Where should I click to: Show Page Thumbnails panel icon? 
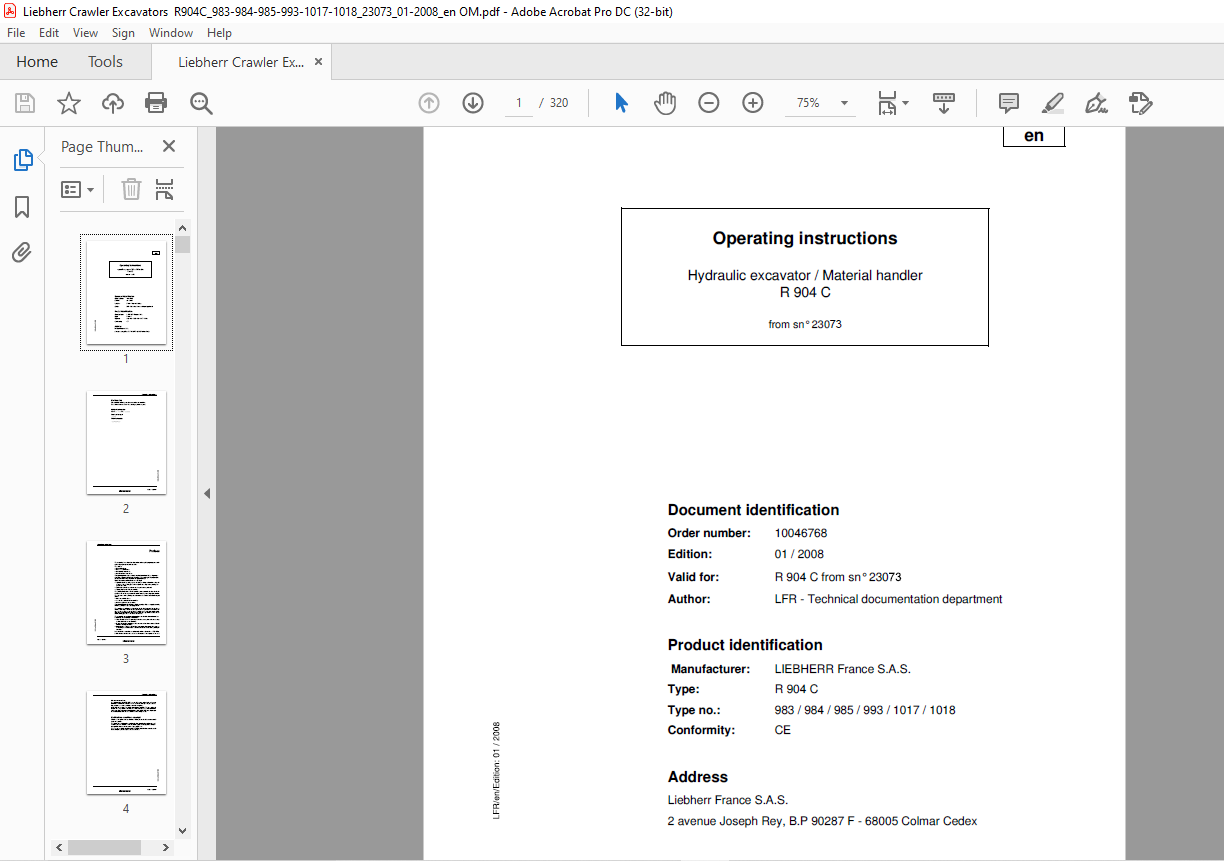click(x=22, y=160)
